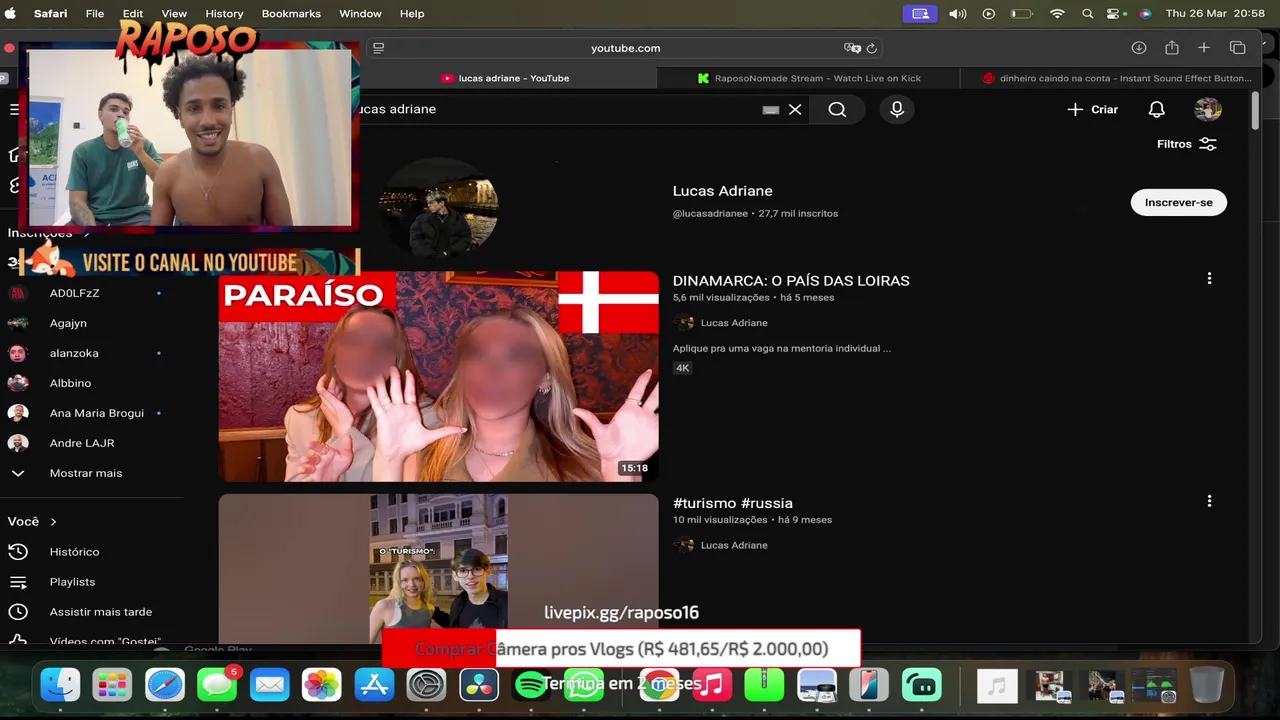Open Trash in the Dock
The image size is (1280, 720).
coord(1207,685)
